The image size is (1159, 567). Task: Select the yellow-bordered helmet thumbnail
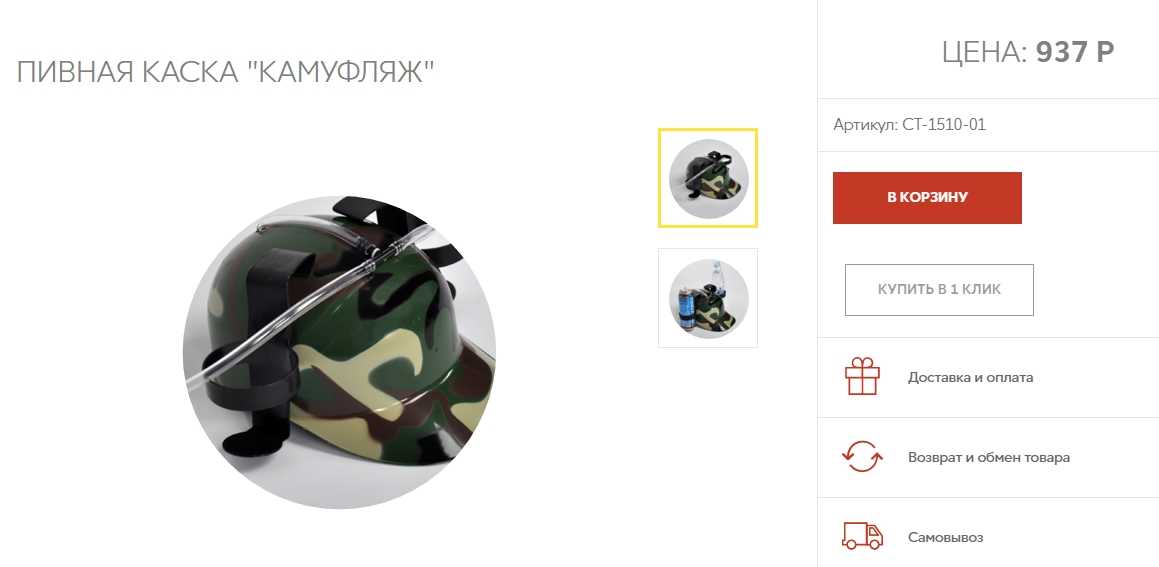pos(708,178)
